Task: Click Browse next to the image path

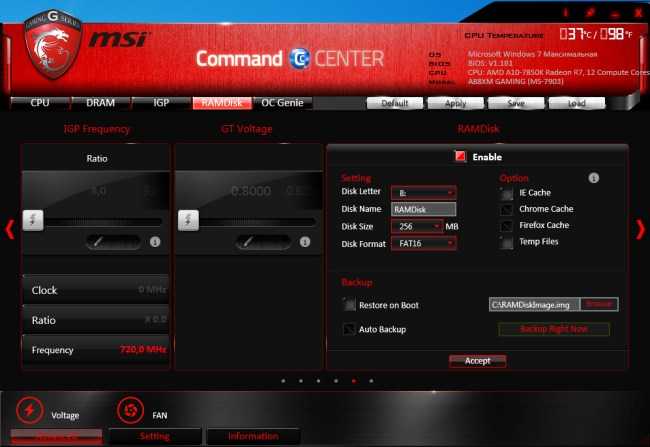Action: coord(599,304)
